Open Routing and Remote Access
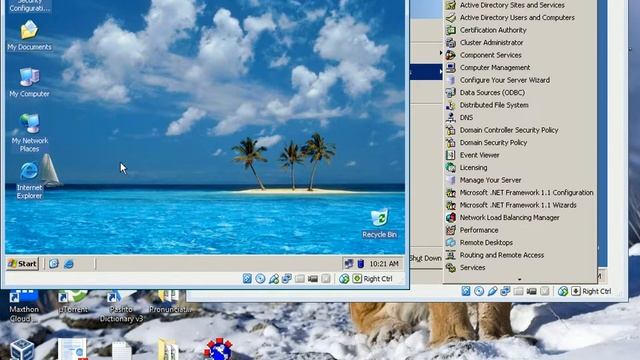 (520, 255)
